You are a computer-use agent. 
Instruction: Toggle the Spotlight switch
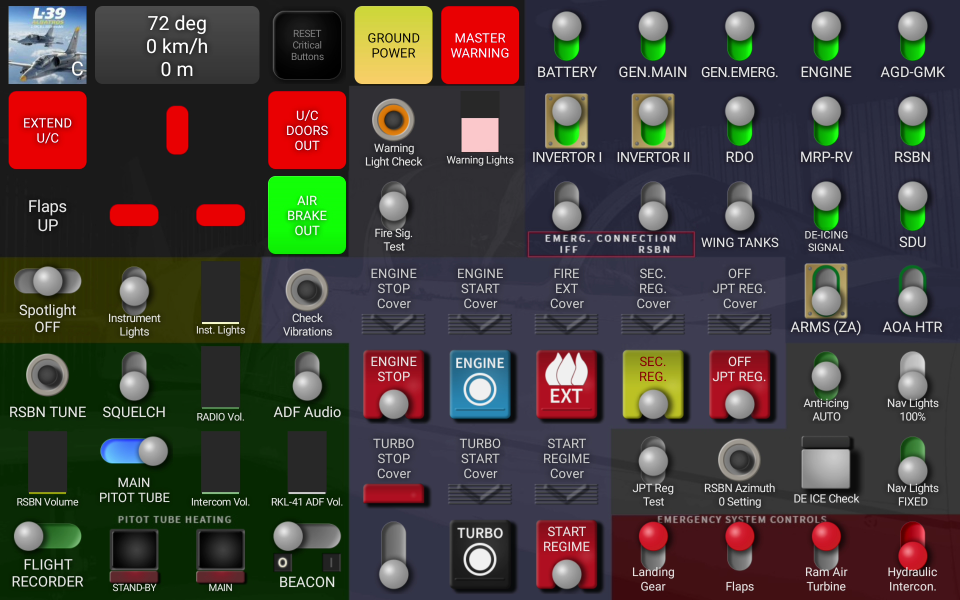click(47, 281)
